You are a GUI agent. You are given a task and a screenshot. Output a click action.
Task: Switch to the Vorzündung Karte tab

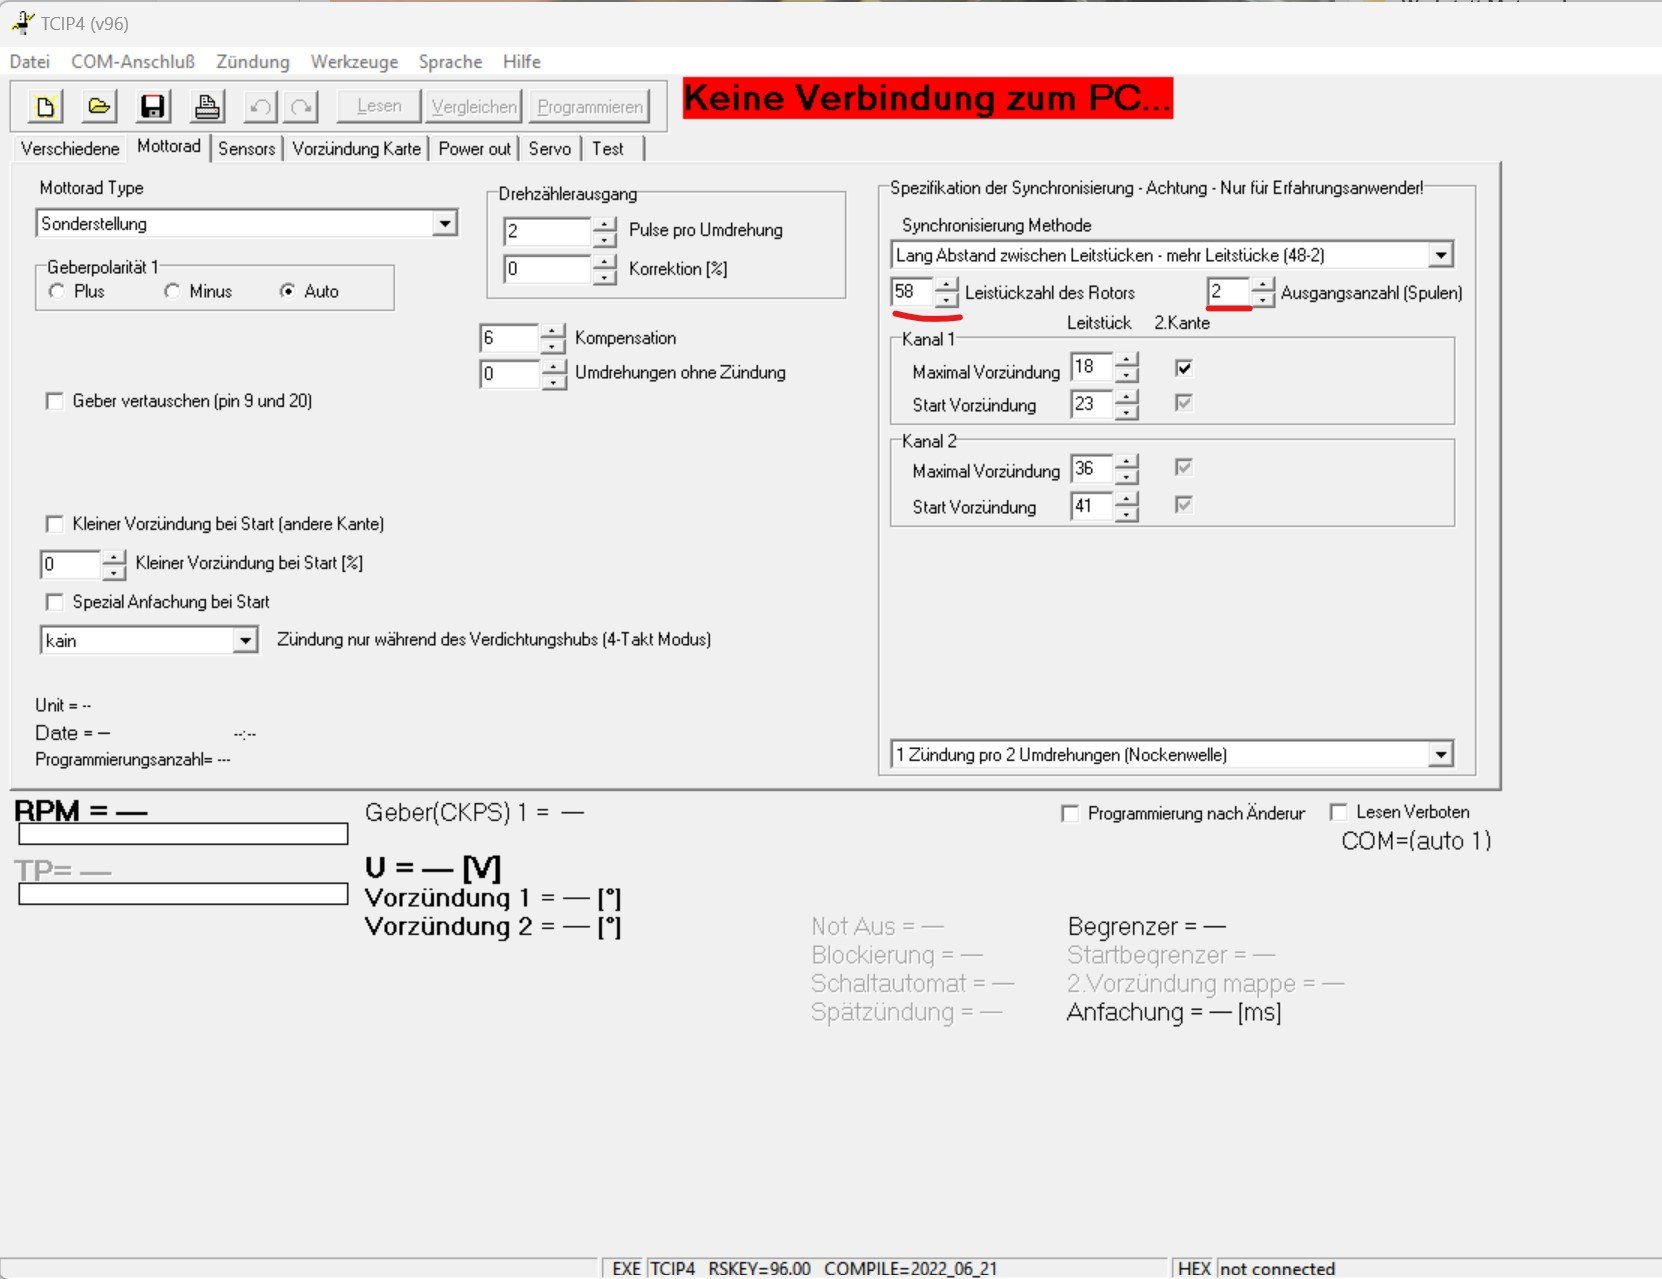point(356,149)
